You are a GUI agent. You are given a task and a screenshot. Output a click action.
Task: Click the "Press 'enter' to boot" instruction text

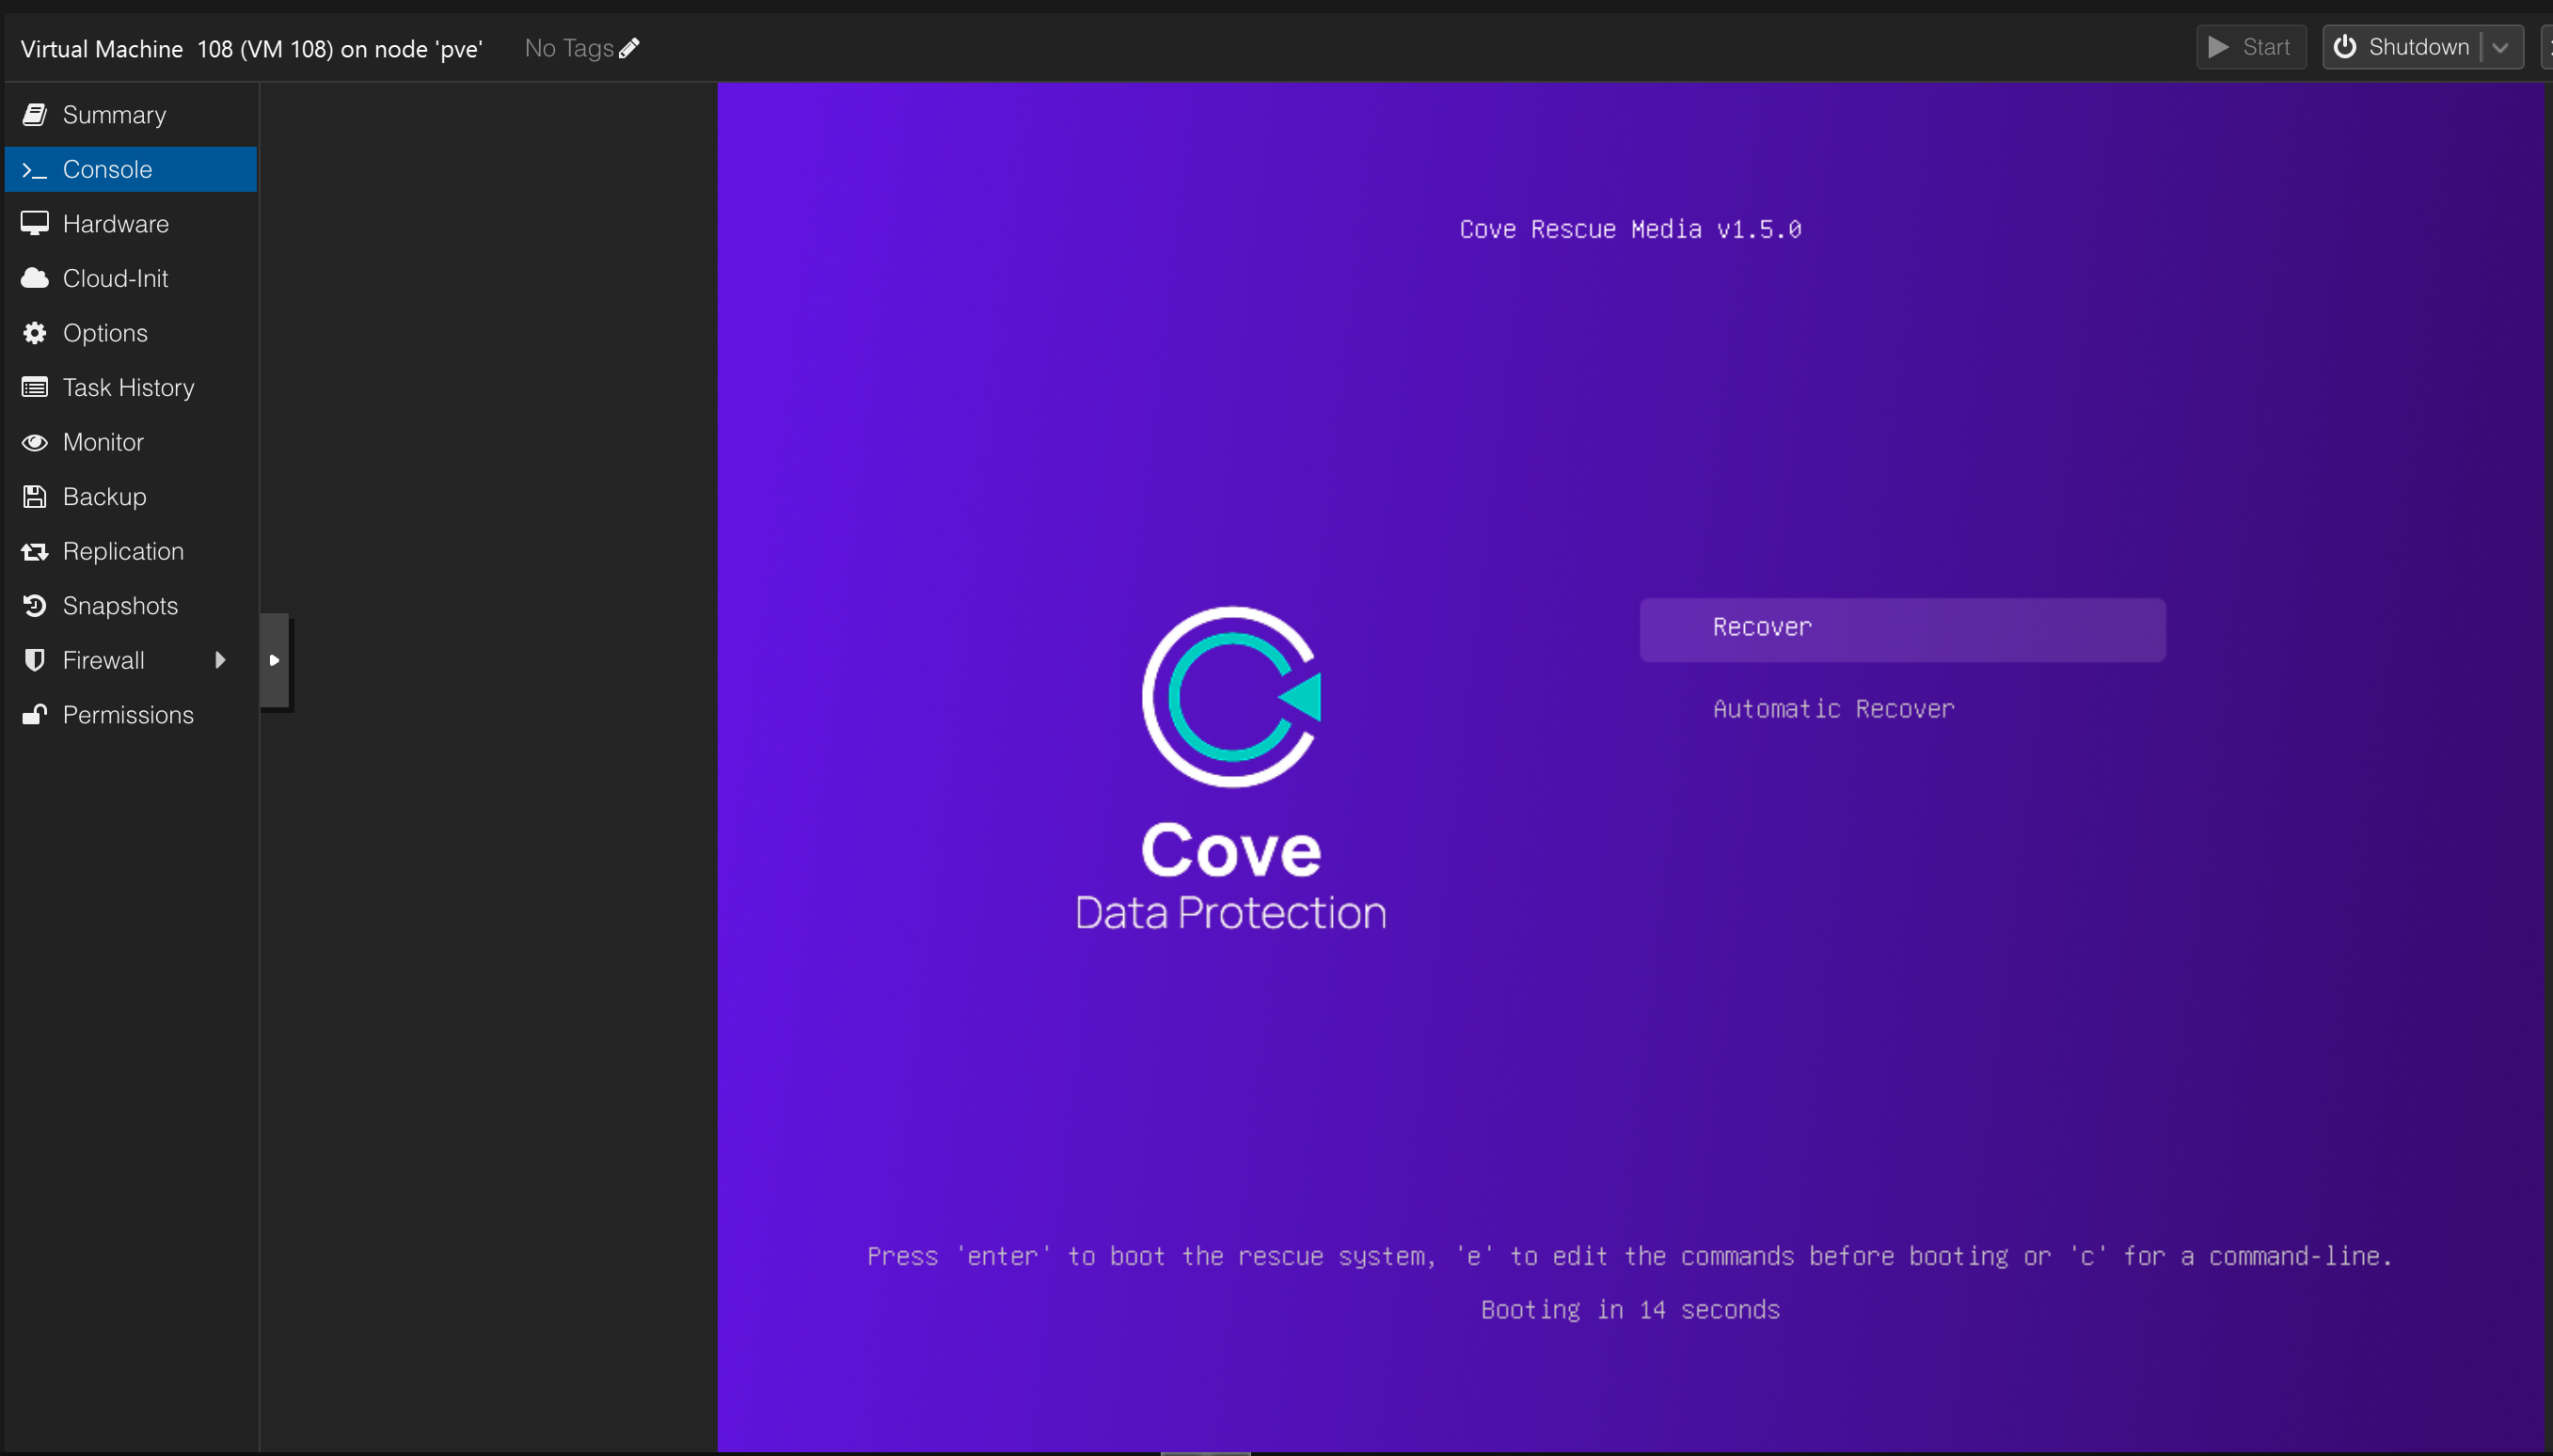(1630, 1256)
